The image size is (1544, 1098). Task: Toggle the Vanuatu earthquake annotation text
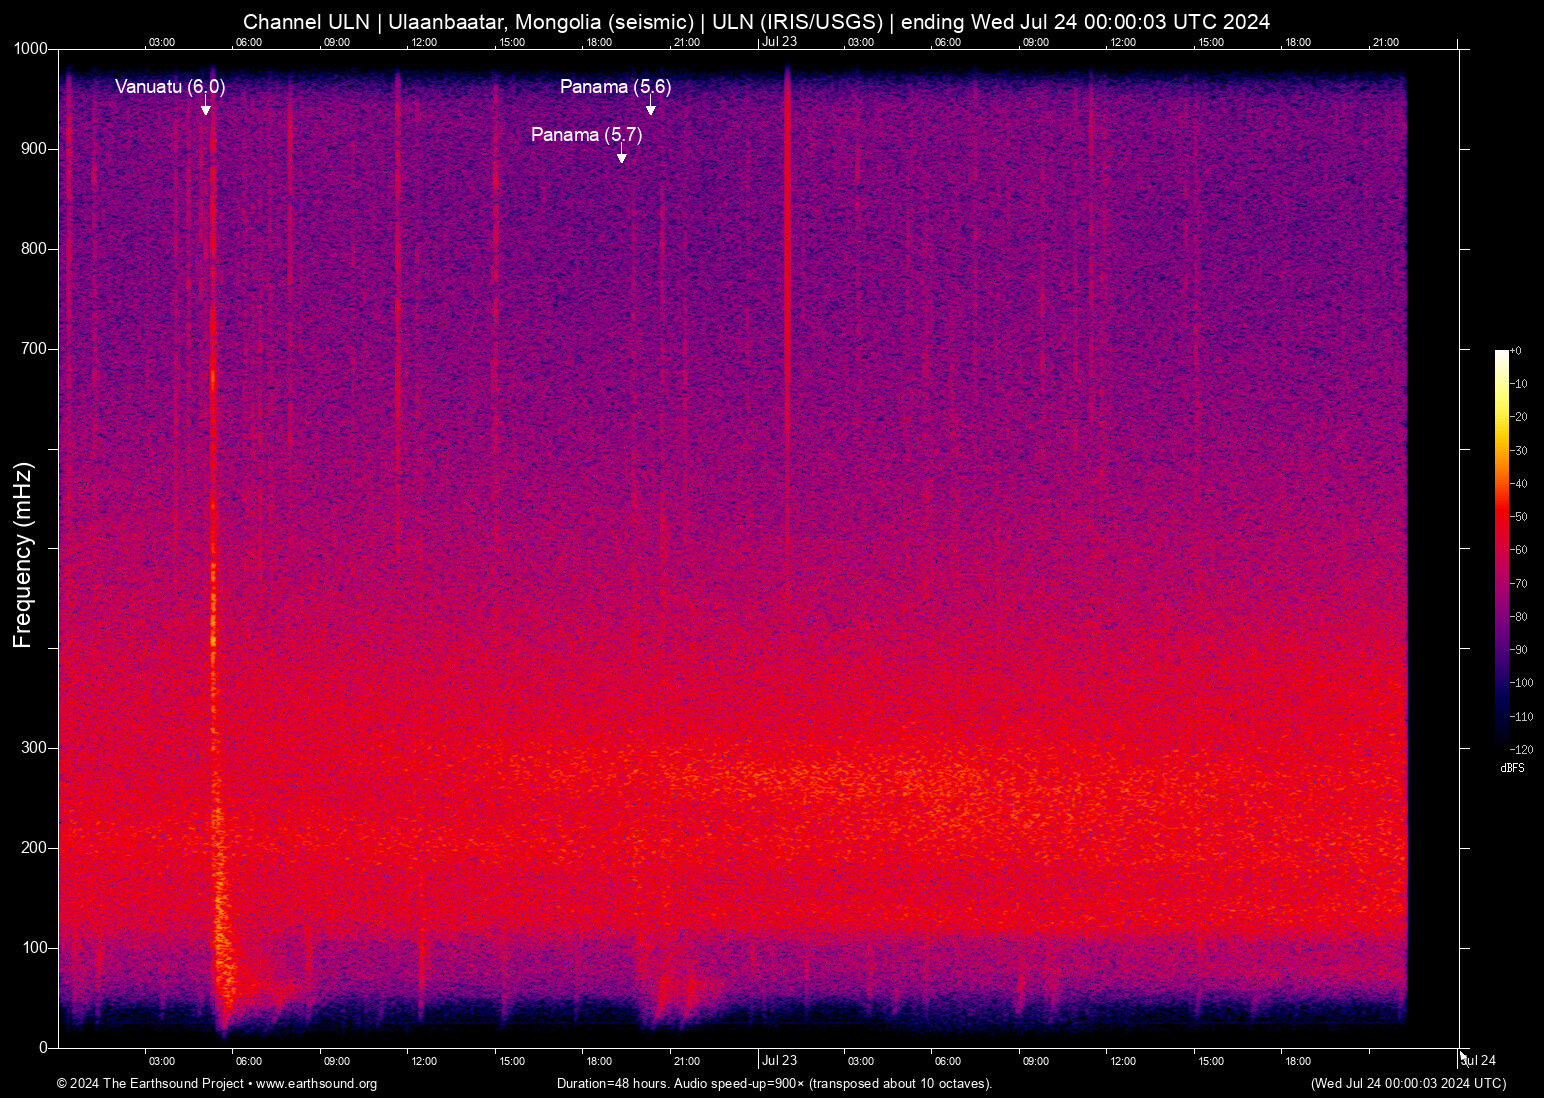coord(170,87)
